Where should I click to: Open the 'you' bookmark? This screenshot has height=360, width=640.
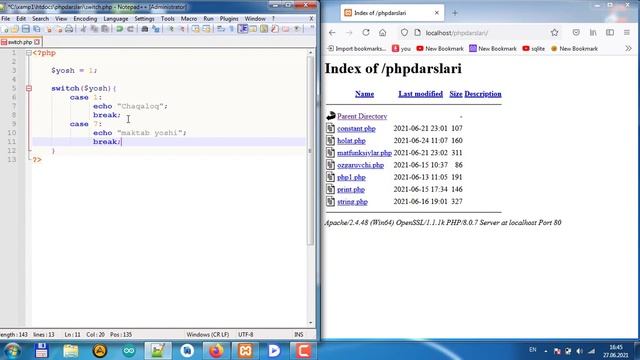(401, 49)
